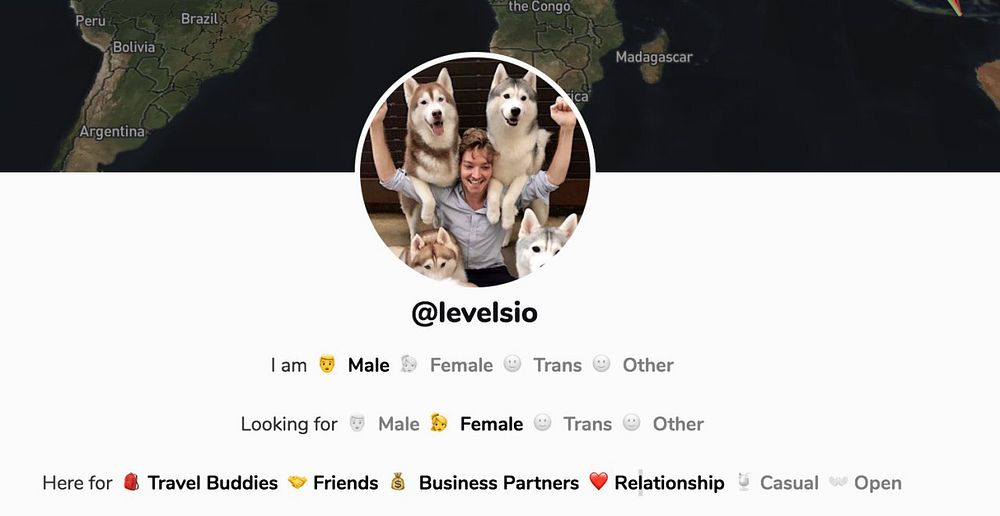Image resolution: width=1000 pixels, height=516 pixels.
Task: Choose Male in the Looking for row
Action: pos(399,424)
